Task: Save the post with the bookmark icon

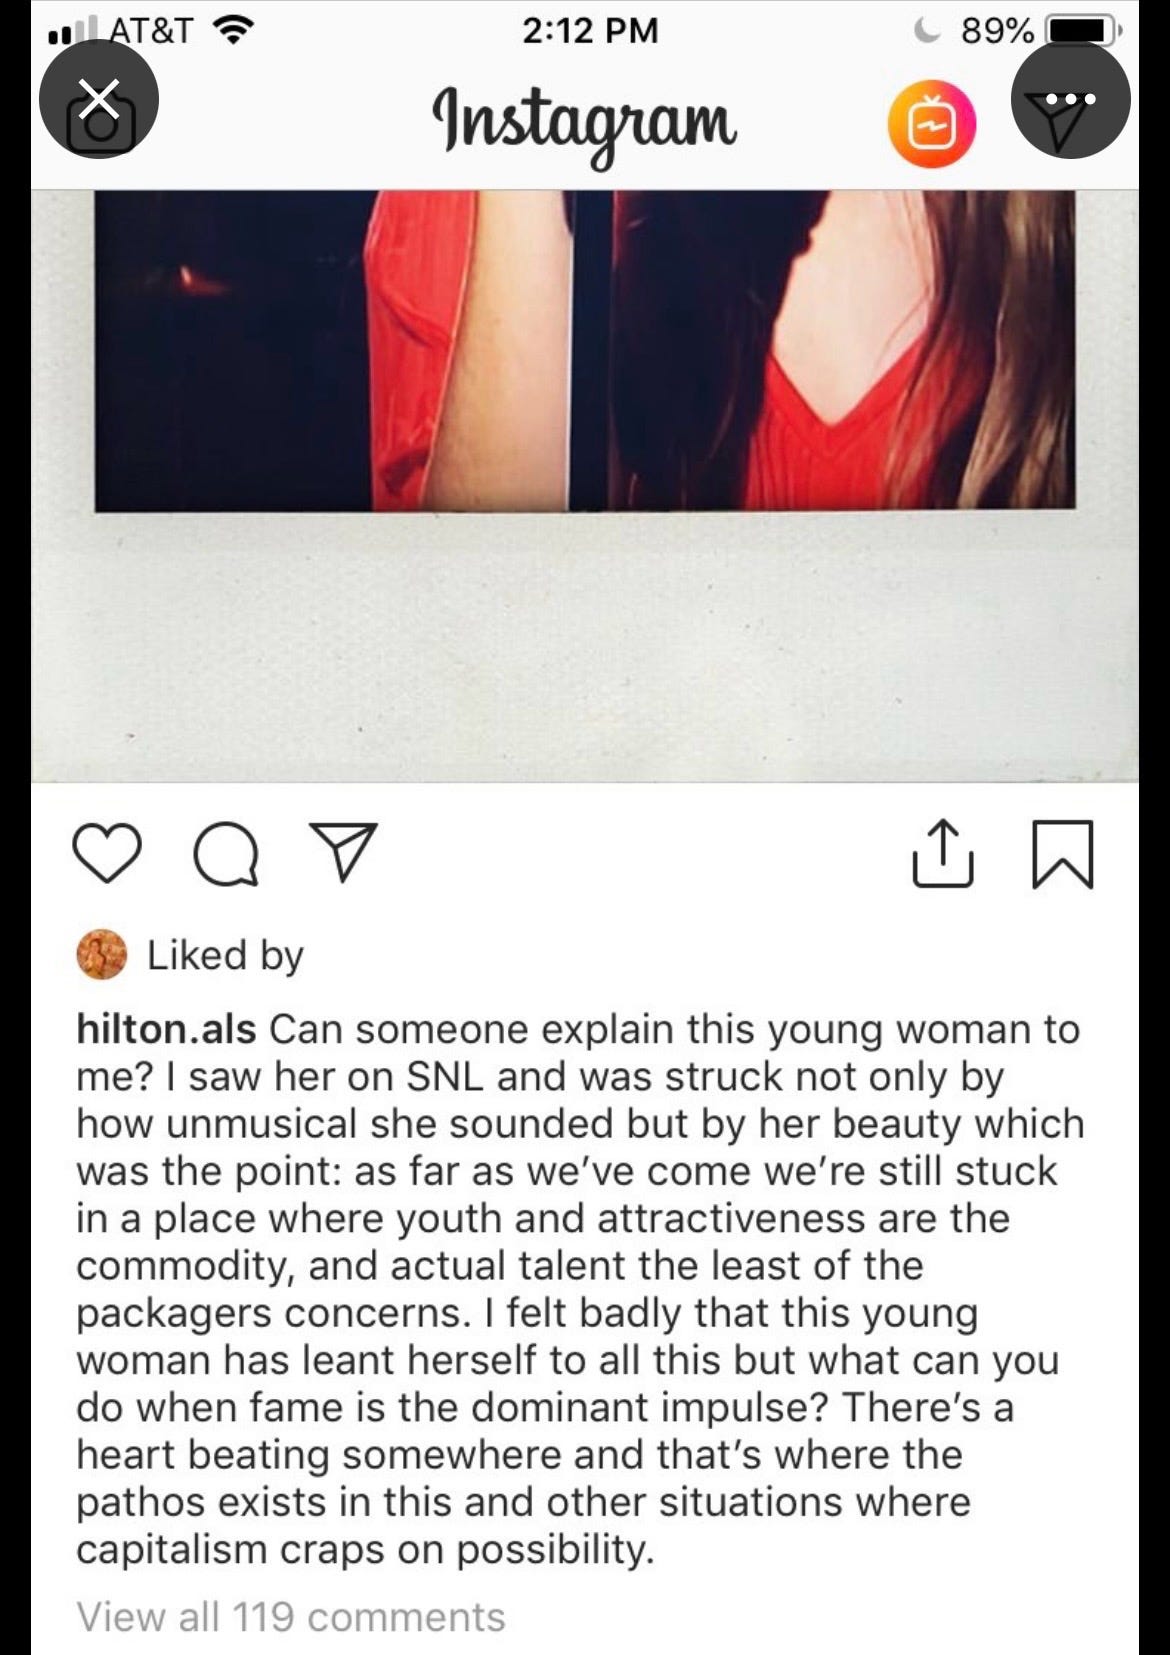Action: (1062, 854)
